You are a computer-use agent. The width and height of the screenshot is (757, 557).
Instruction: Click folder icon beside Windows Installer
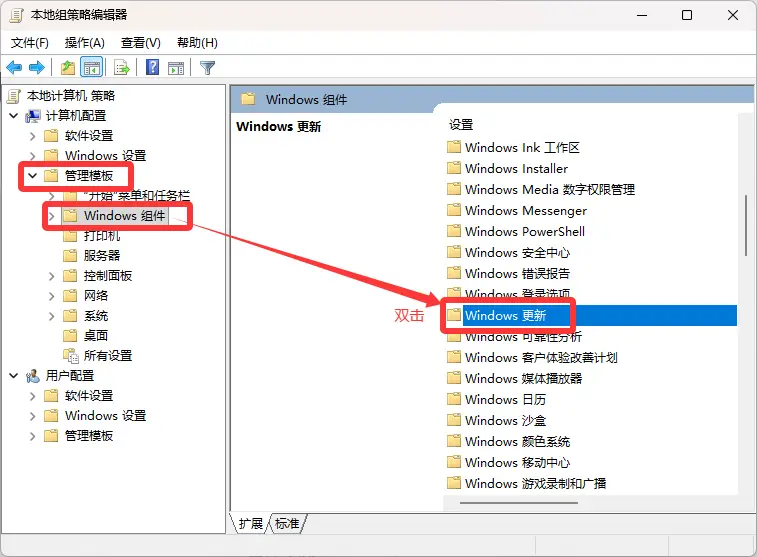pyautogui.click(x=454, y=168)
